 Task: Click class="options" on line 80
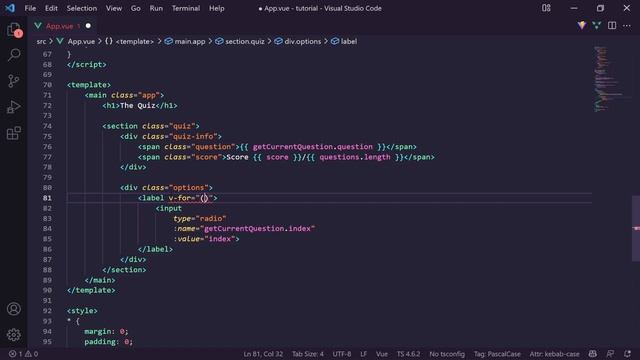pyautogui.click(x=176, y=188)
